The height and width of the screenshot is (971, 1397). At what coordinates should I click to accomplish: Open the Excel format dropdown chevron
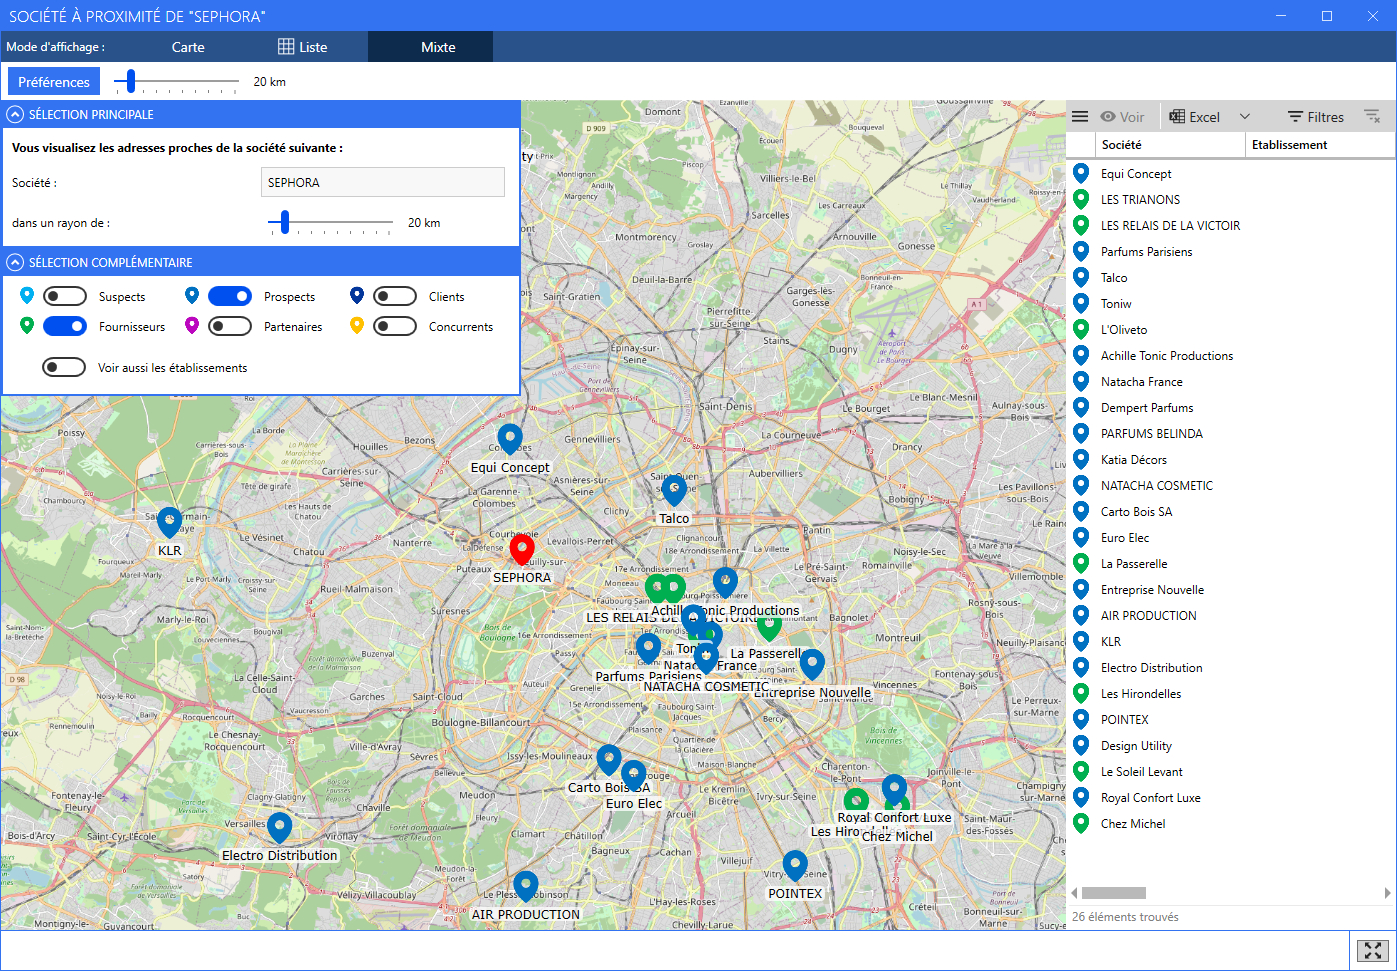pos(1245,115)
